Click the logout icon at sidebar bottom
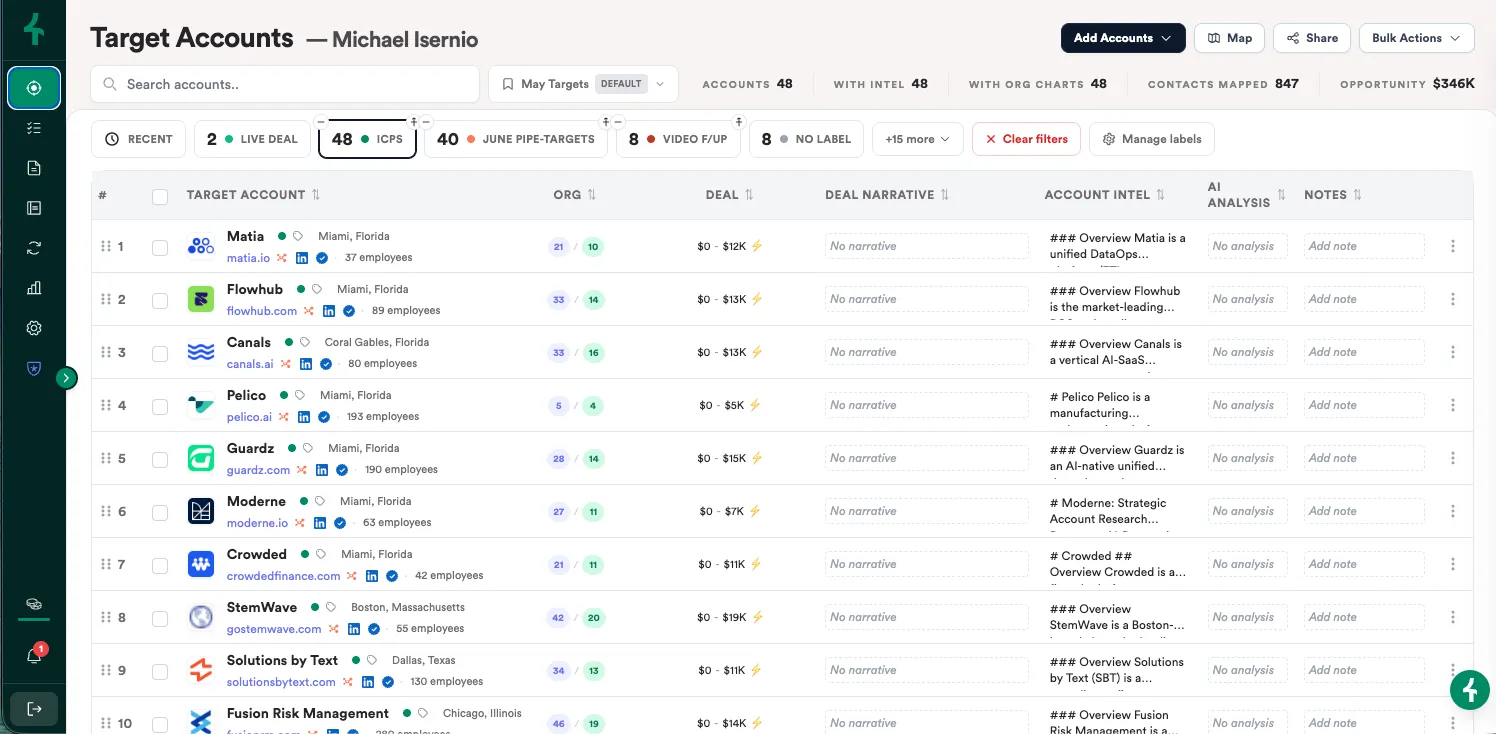 pyautogui.click(x=34, y=709)
